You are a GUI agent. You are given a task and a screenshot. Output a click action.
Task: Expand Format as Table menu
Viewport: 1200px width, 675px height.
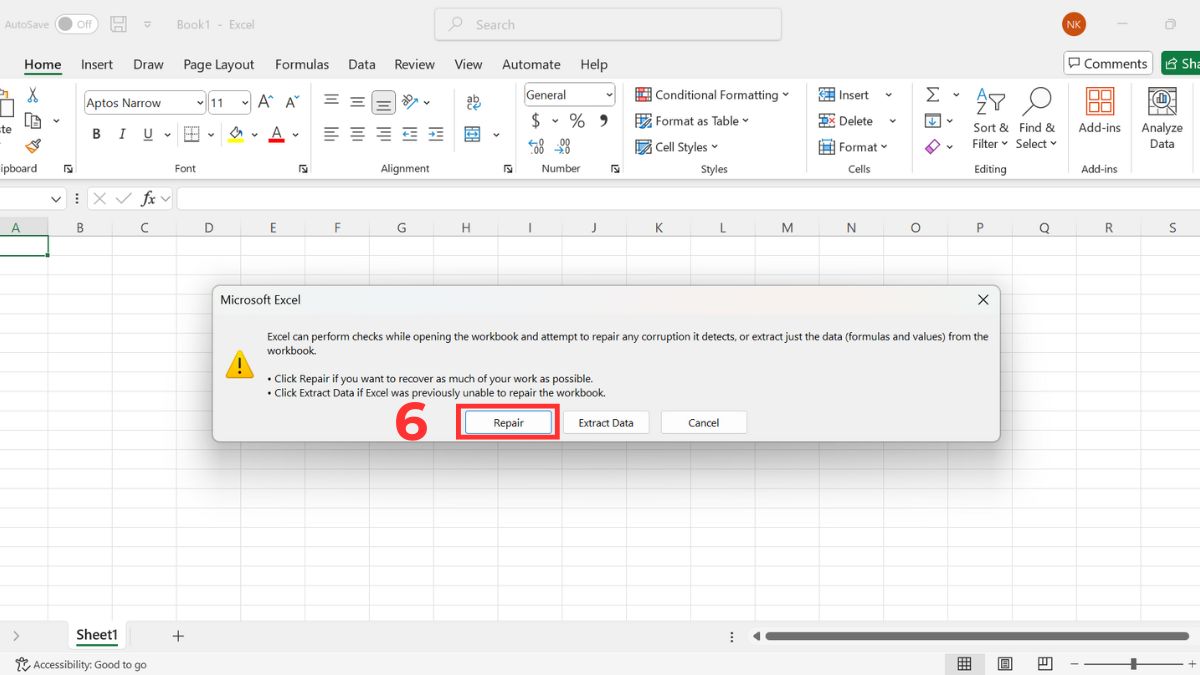click(x=692, y=121)
